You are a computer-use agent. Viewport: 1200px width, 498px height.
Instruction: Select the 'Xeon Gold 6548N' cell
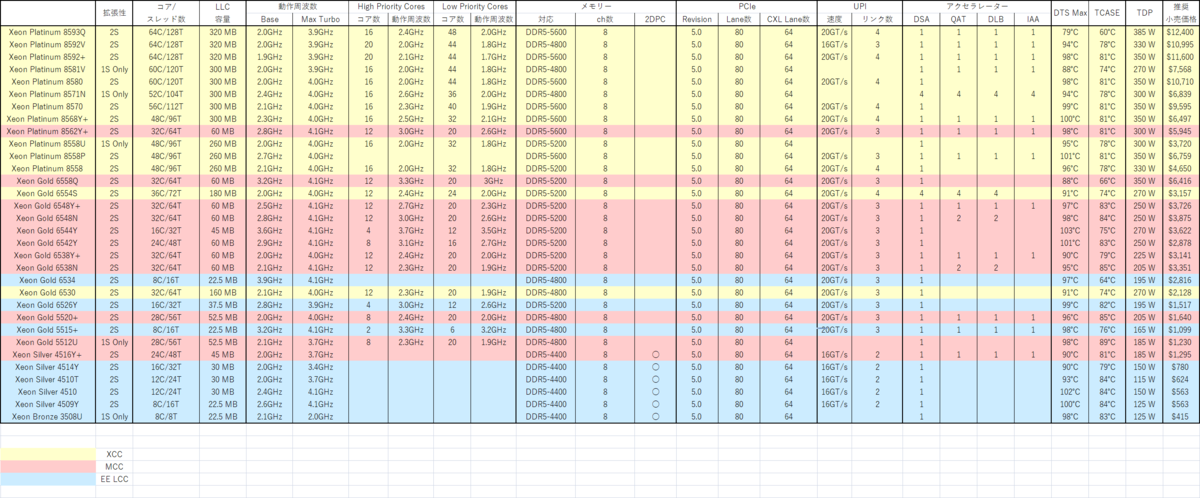(47, 217)
